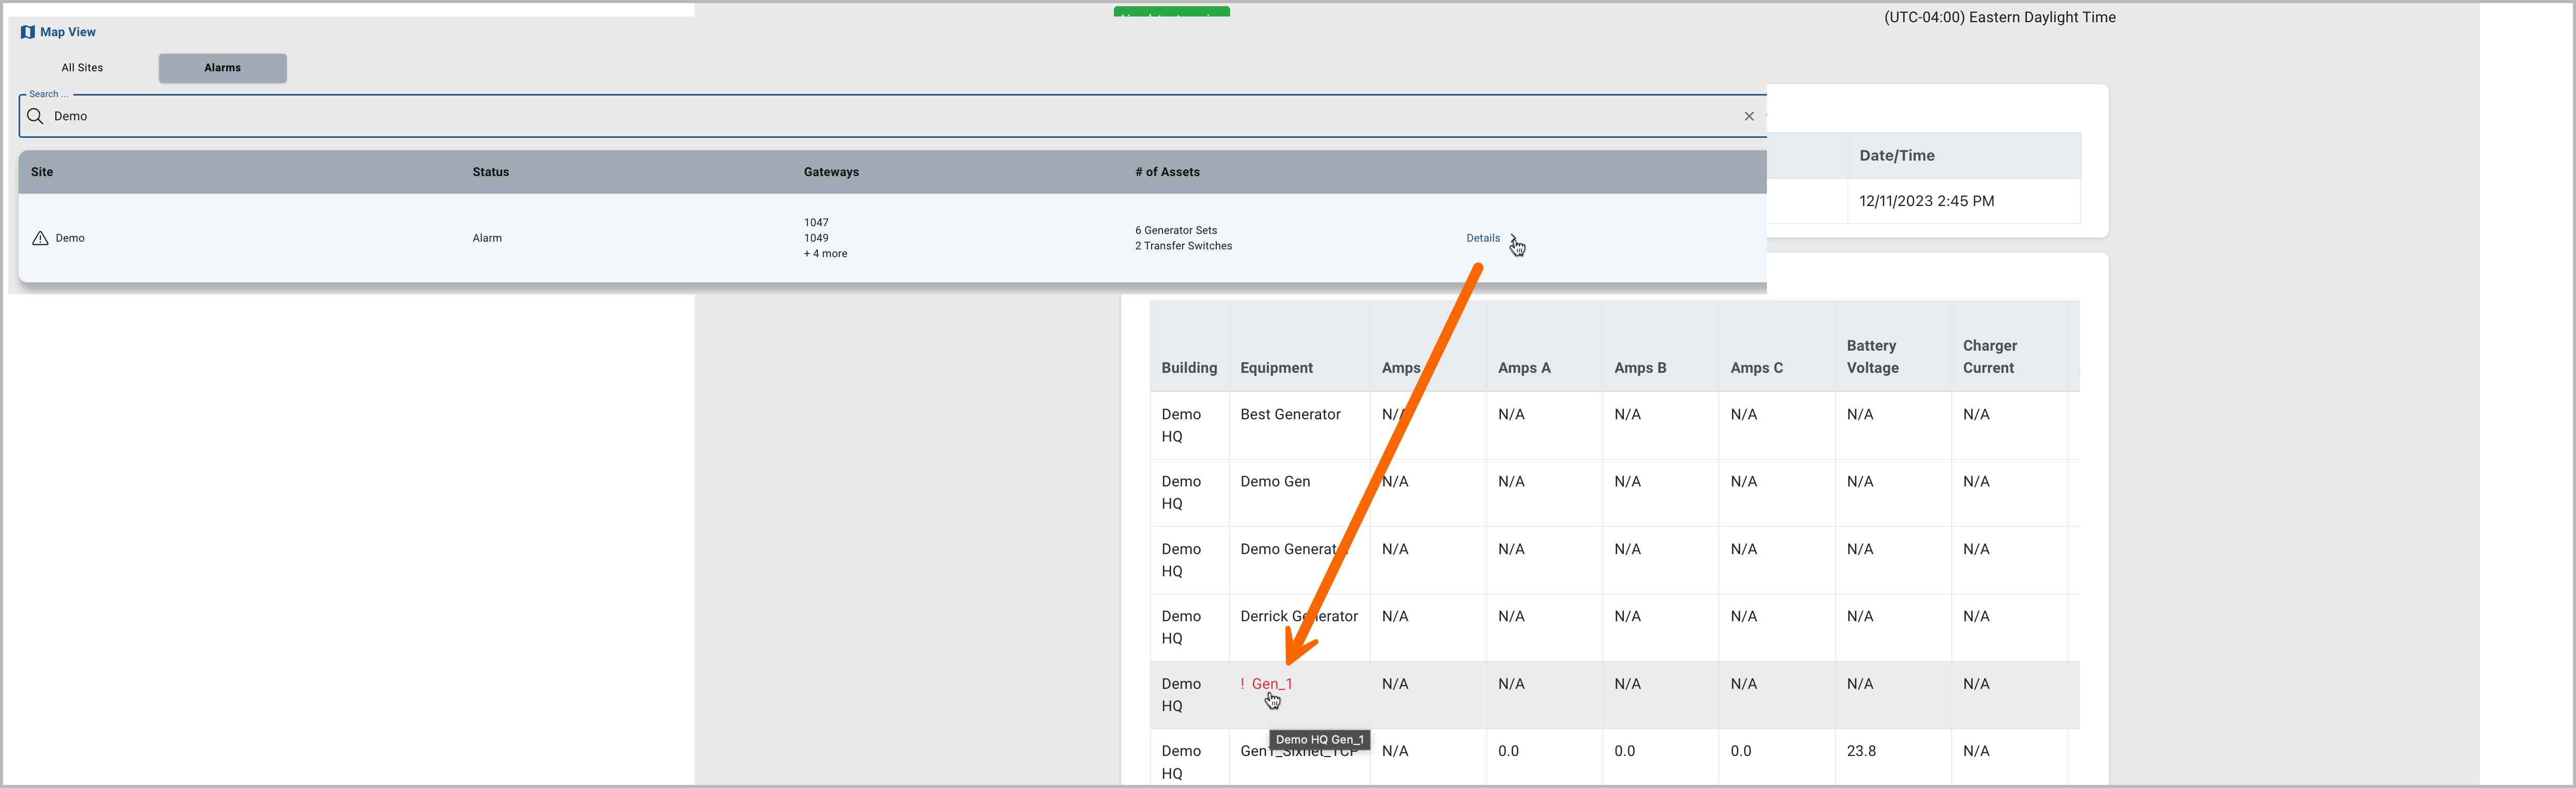Clear the search field with X

coord(1749,116)
